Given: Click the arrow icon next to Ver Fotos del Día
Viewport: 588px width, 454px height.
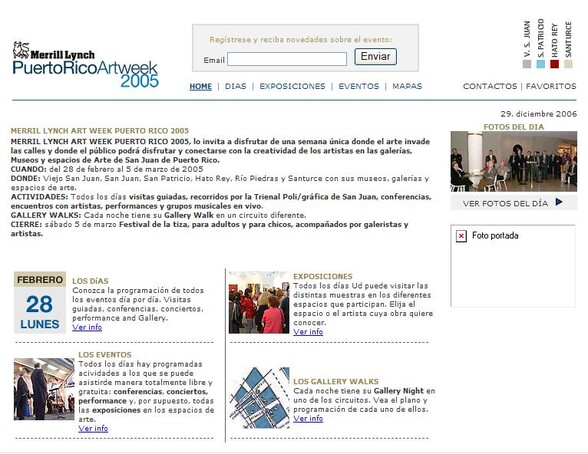Looking at the screenshot, I should [x=559, y=202].
